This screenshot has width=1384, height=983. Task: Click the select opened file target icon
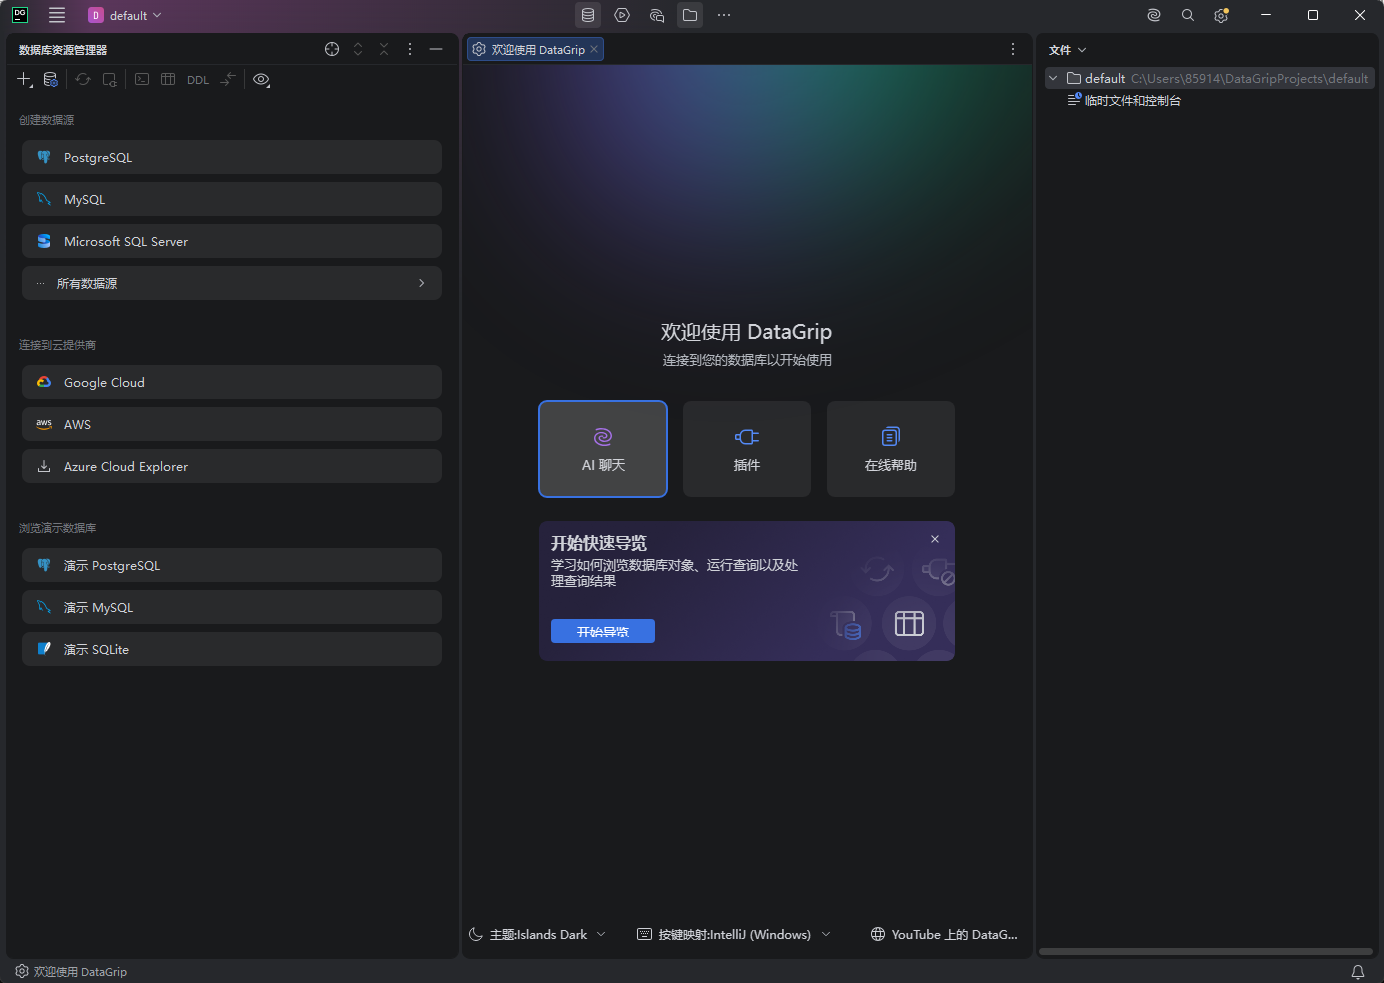332,49
